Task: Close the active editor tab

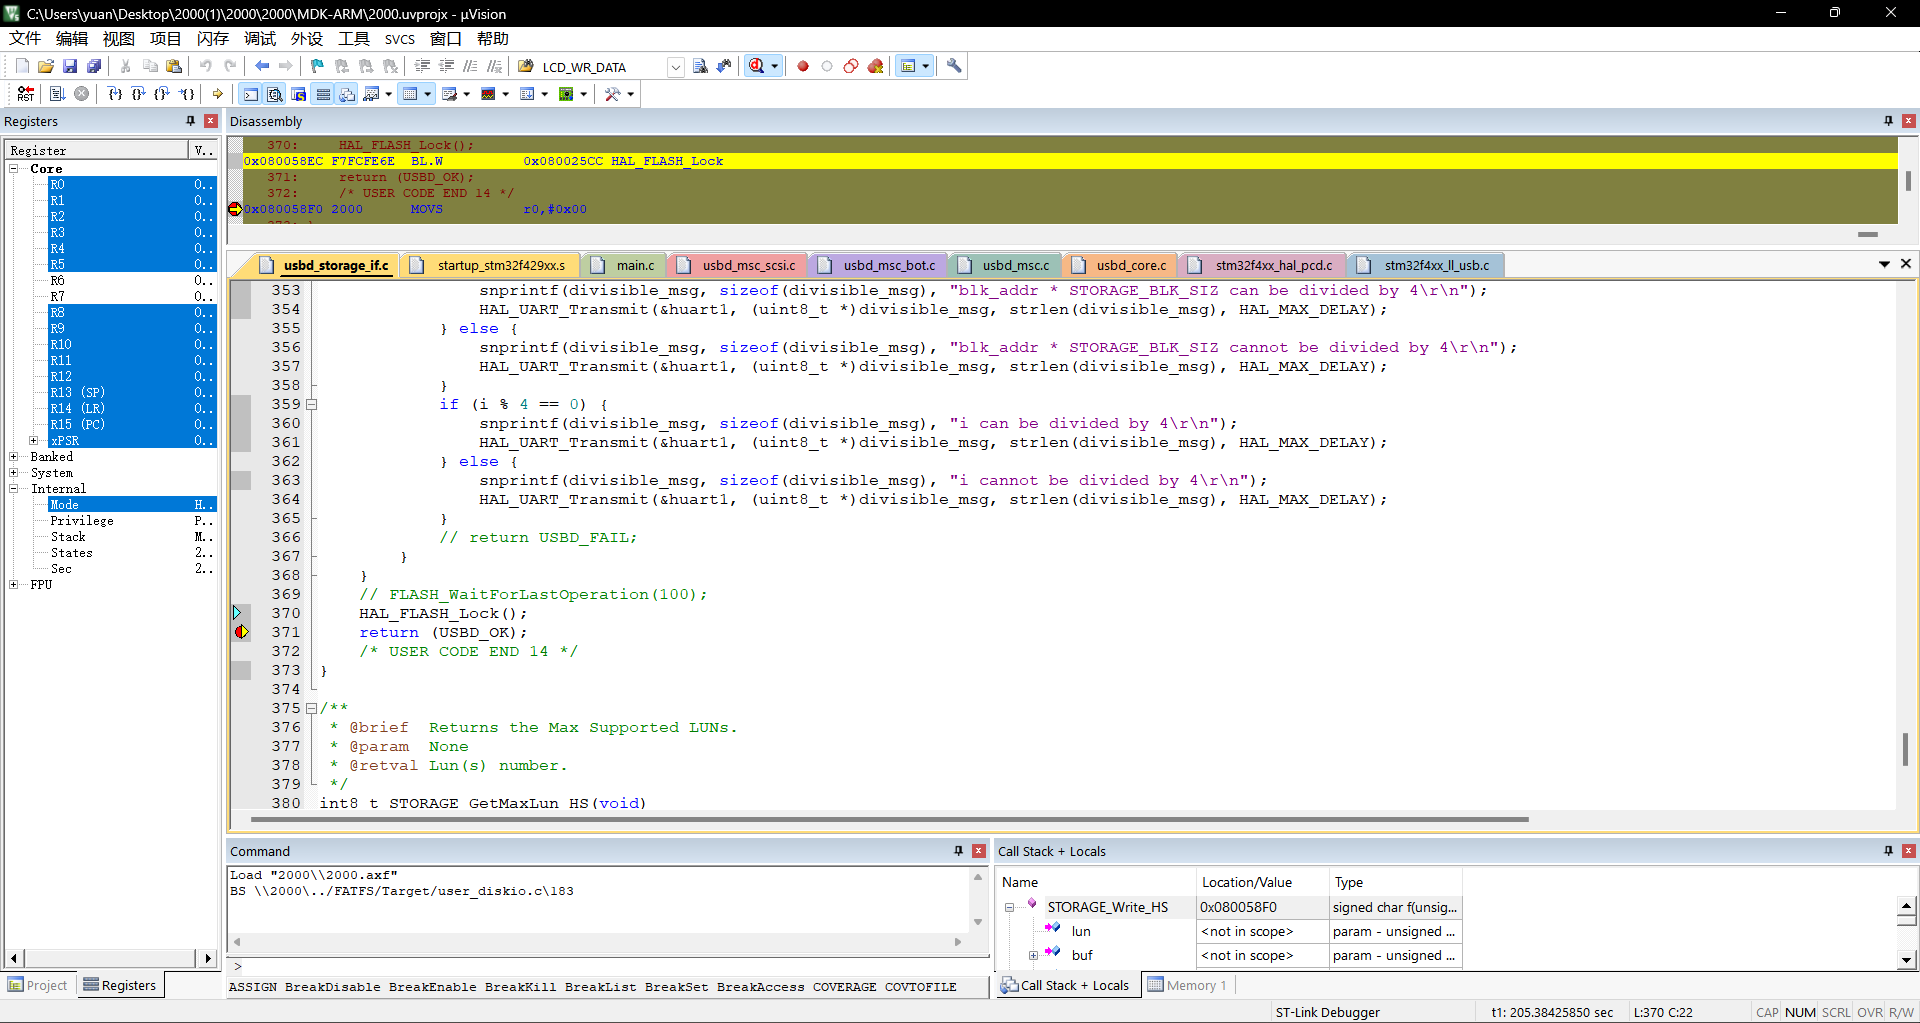Action: [1906, 264]
